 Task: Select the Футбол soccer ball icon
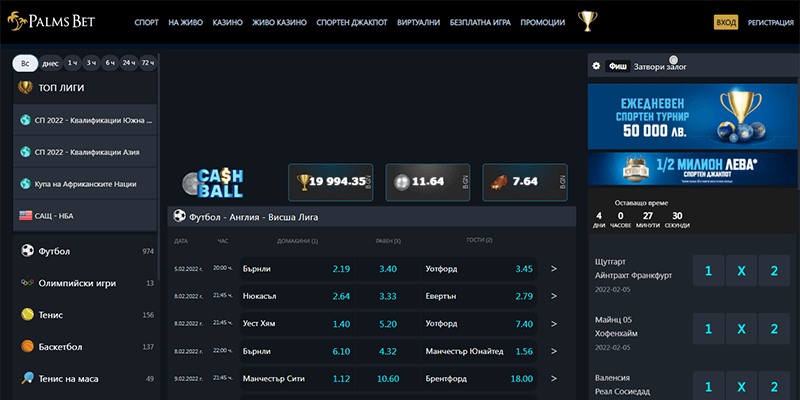point(27,251)
